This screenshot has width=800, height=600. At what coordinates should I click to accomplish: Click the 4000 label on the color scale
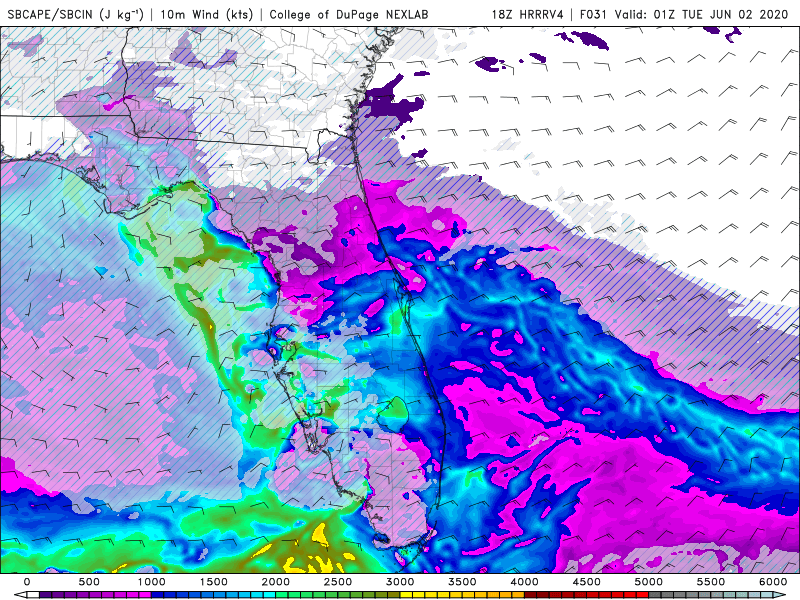click(x=524, y=582)
